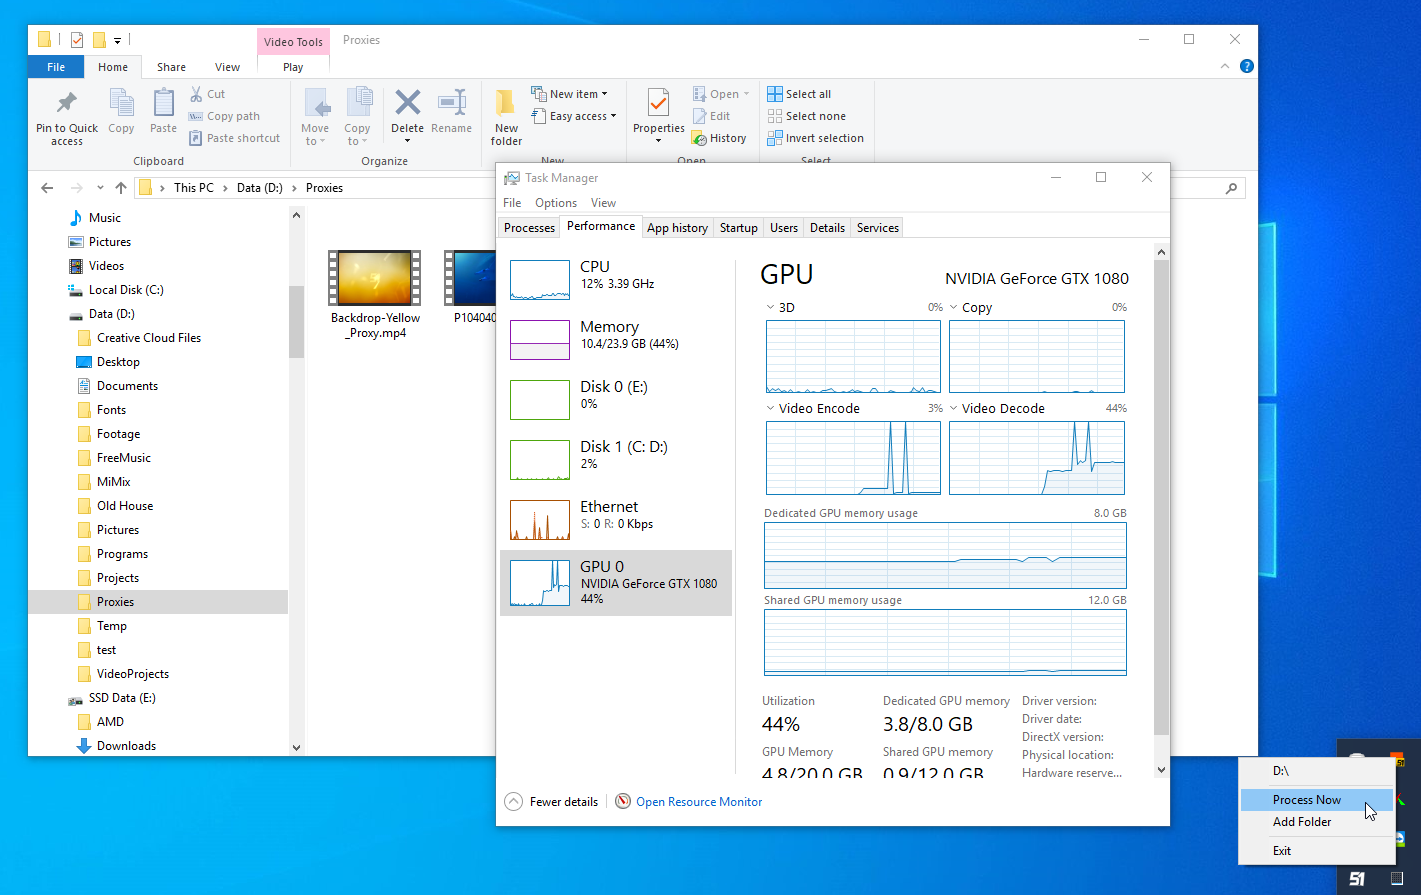Select the Backdrop-Yellow_Proxy.mp4 thumbnail

pos(374,278)
